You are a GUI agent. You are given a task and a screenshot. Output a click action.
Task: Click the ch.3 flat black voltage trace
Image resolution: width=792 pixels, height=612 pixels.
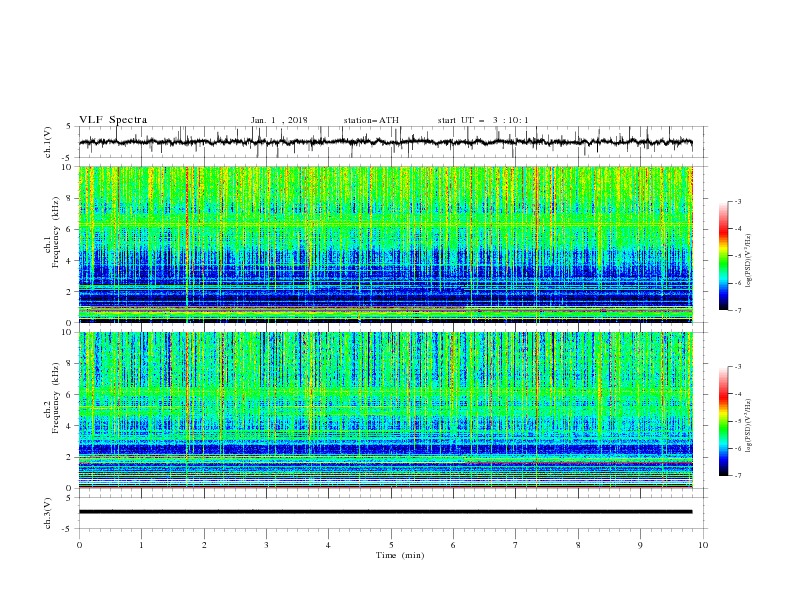[x=385, y=512]
